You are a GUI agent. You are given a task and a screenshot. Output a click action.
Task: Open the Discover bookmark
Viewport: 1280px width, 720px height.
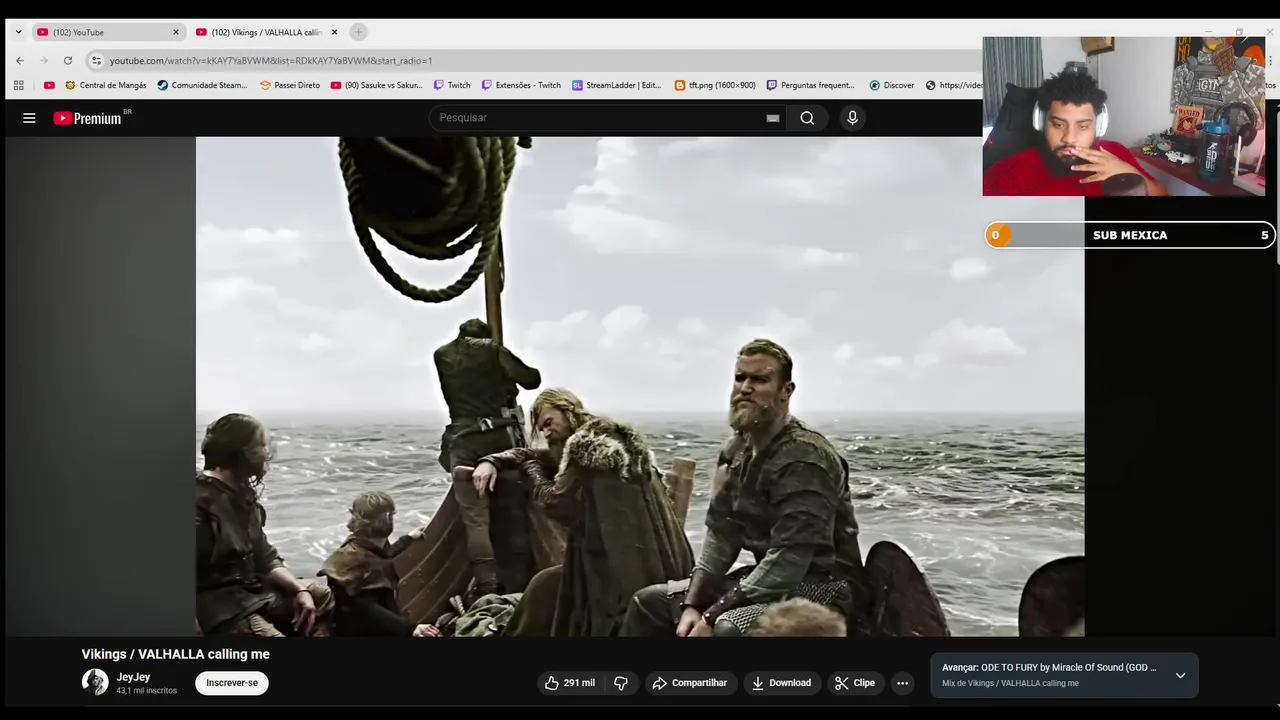click(x=892, y=85)
